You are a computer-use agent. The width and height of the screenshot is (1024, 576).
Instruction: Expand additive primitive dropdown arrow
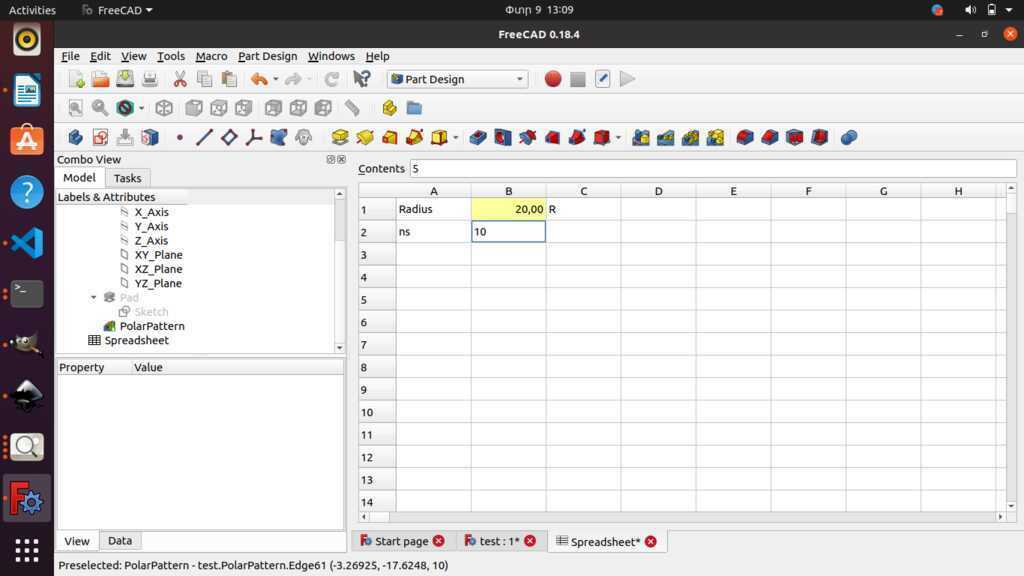coord(455,137)
